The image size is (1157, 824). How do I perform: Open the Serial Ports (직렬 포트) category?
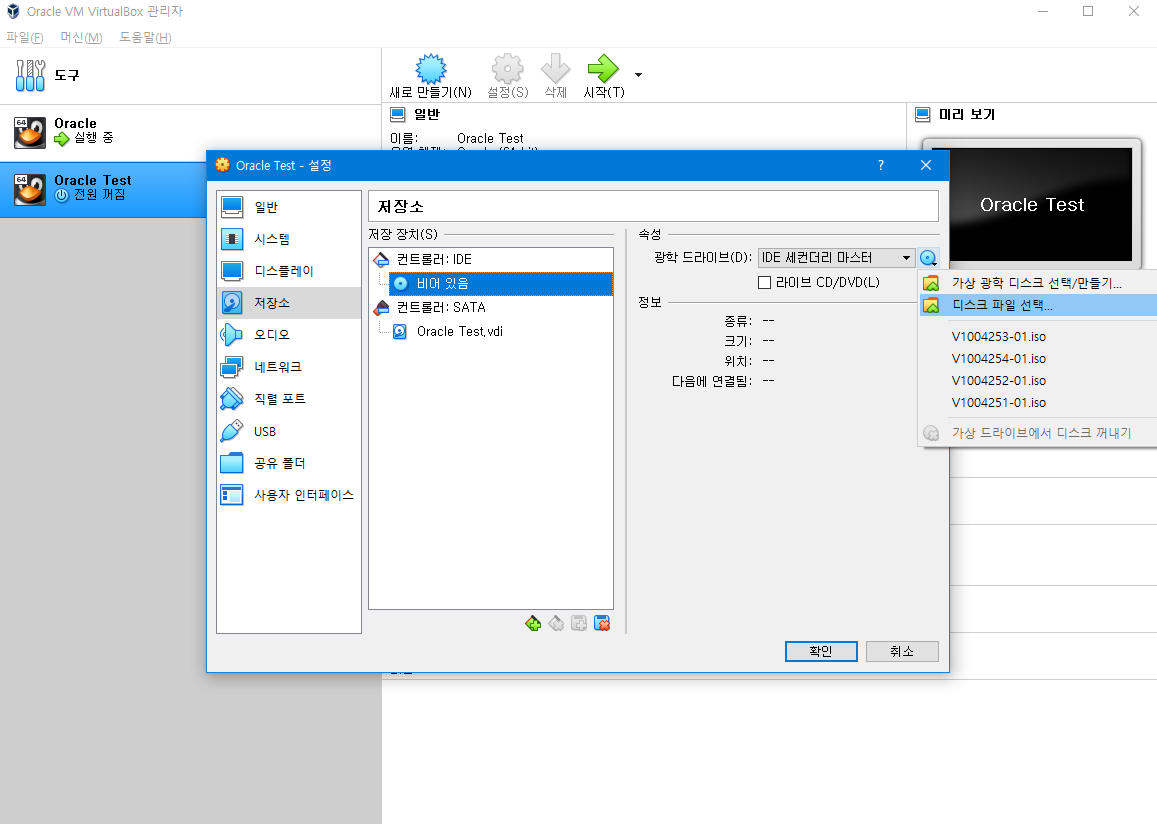pyautogui.click(x=289, y=398)
